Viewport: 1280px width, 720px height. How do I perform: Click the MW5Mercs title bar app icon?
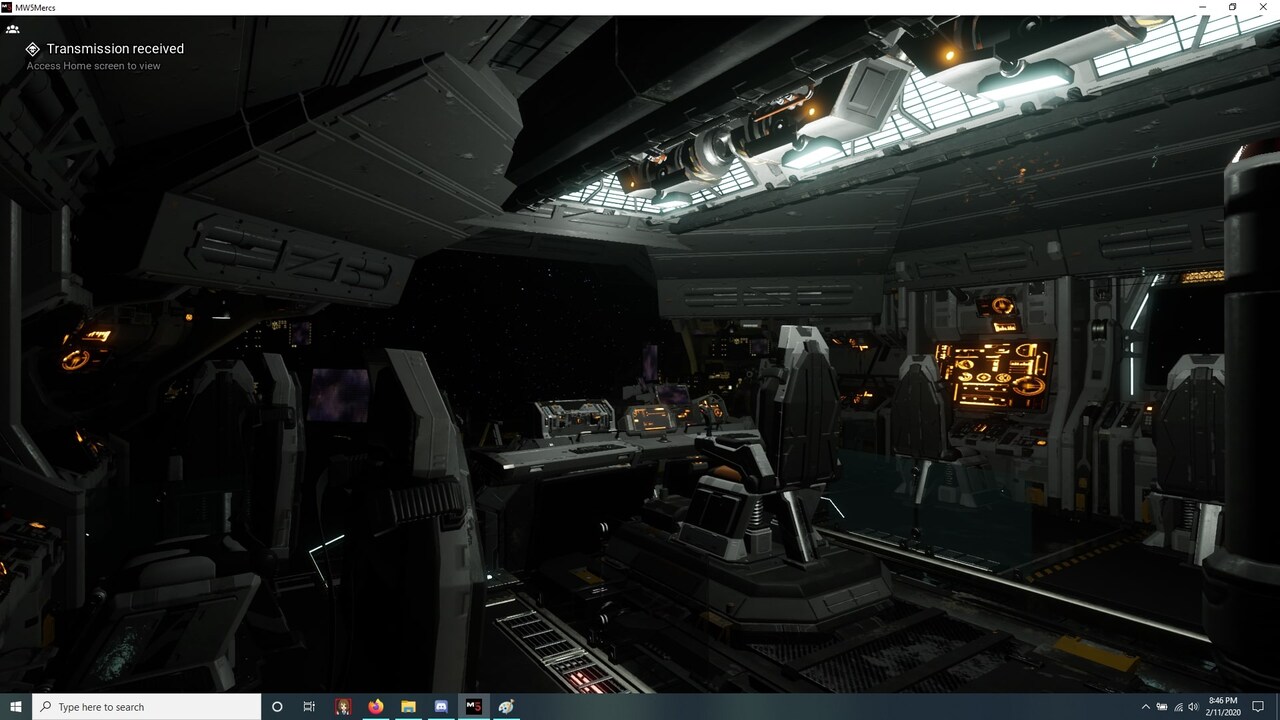[7, 7]
